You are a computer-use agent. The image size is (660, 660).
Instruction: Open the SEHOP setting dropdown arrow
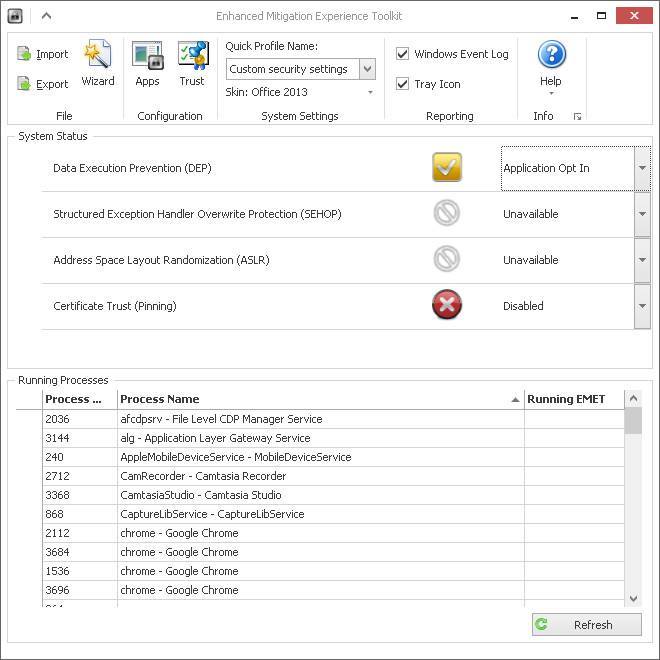[642, 214]
